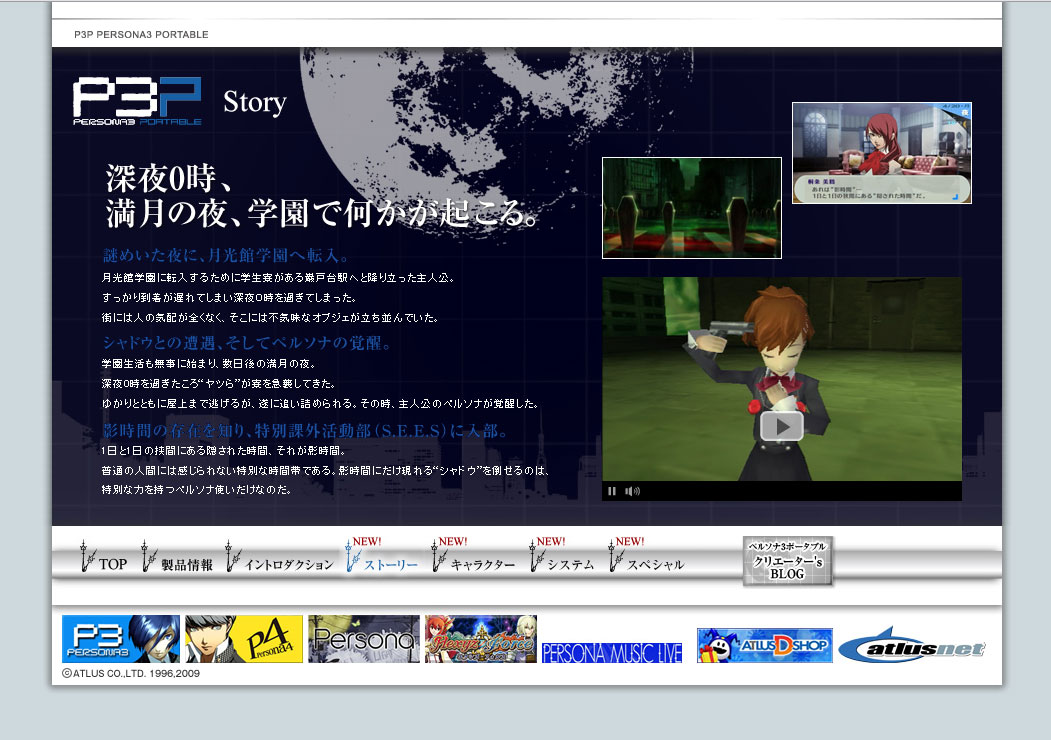Go to the システム page
Image resolution: width=1051 pixels, height=740 pixels.
click(562, 556)
